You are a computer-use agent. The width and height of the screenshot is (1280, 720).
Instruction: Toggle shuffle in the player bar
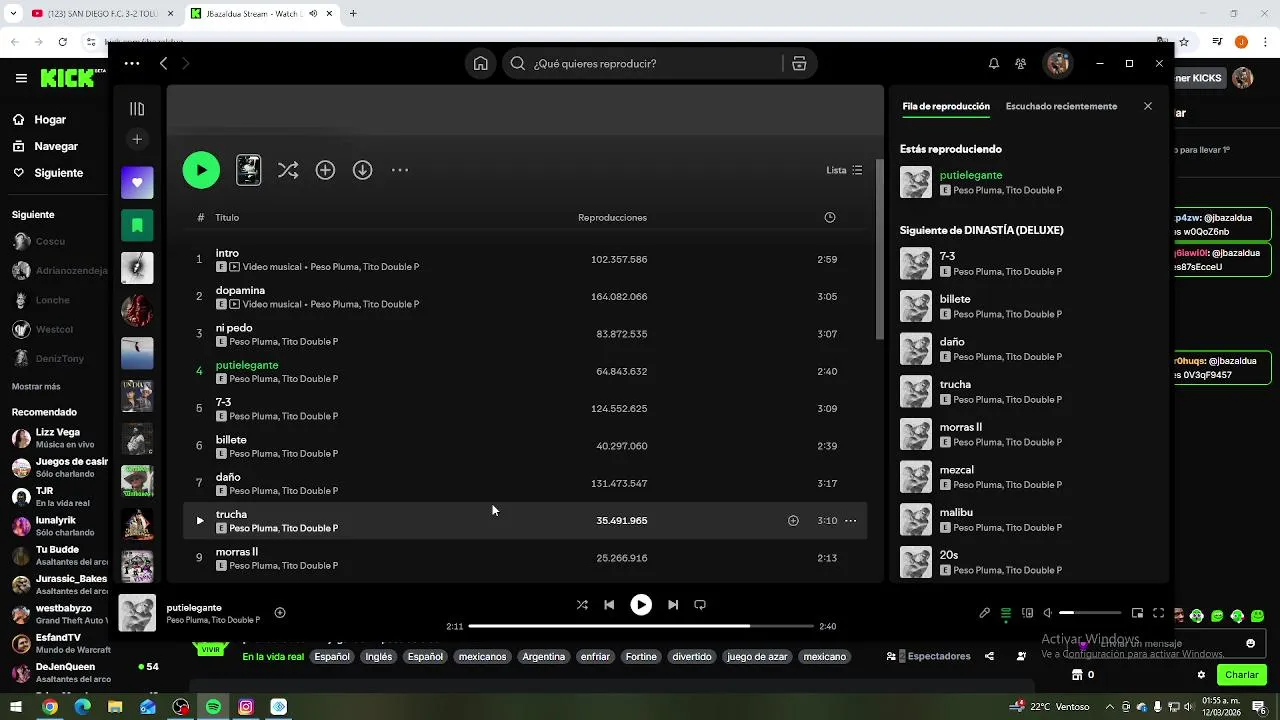(x=582, y=605)
